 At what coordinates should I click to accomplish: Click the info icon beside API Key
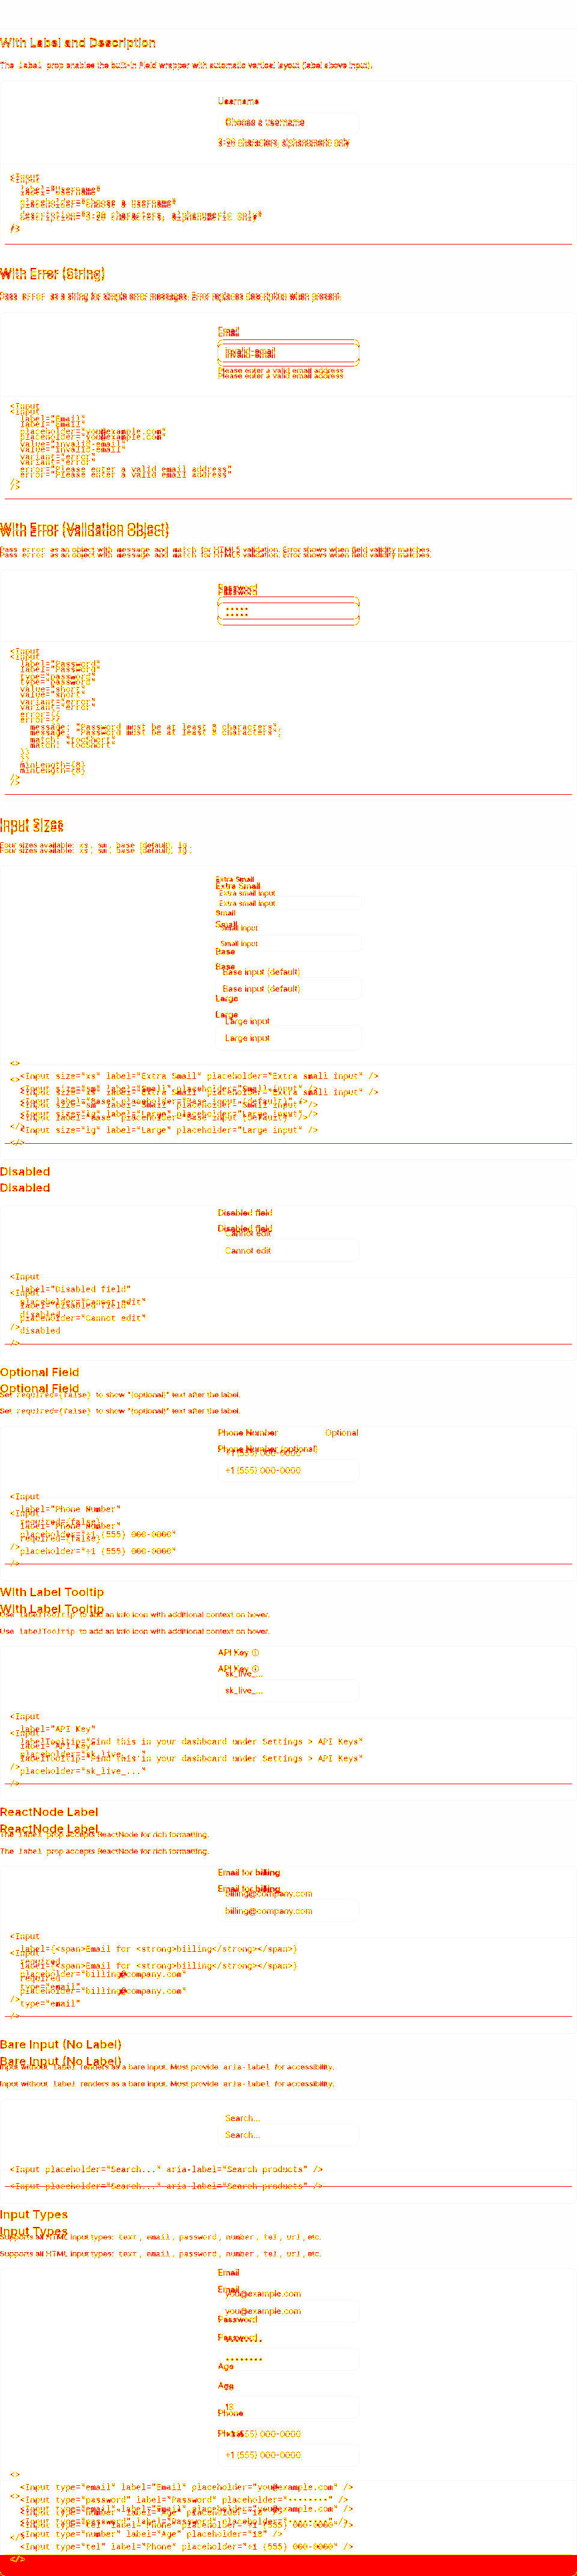[x=255, y=1653]
